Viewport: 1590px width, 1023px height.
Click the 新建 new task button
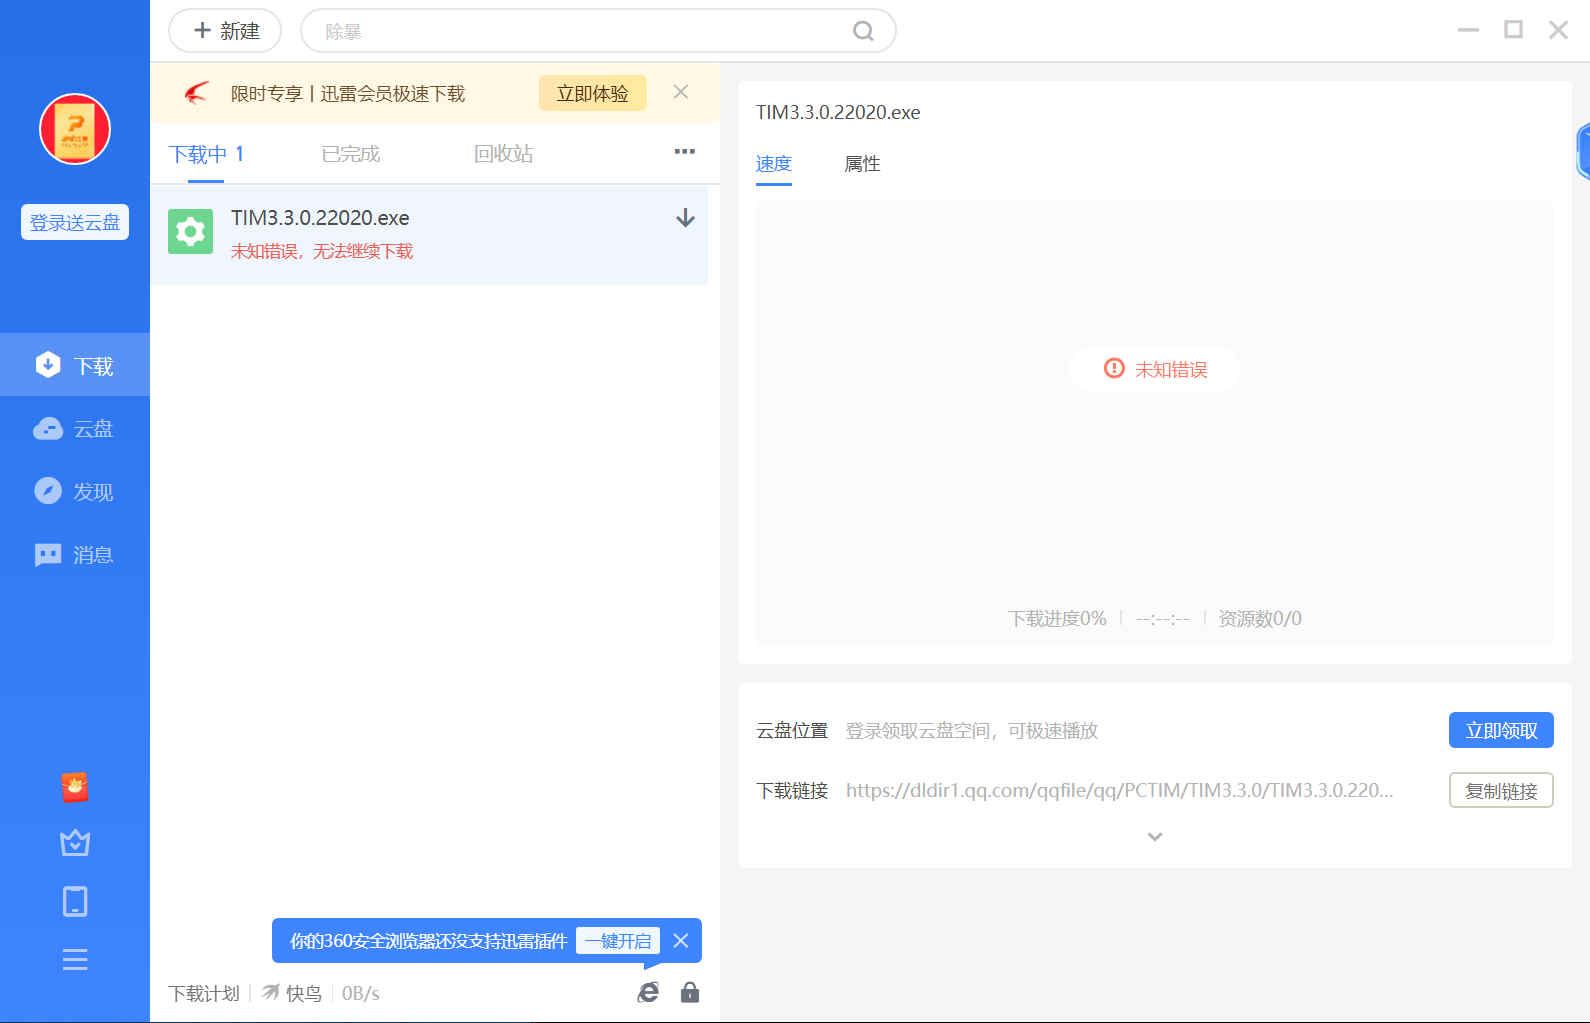(x=225, y=31)
